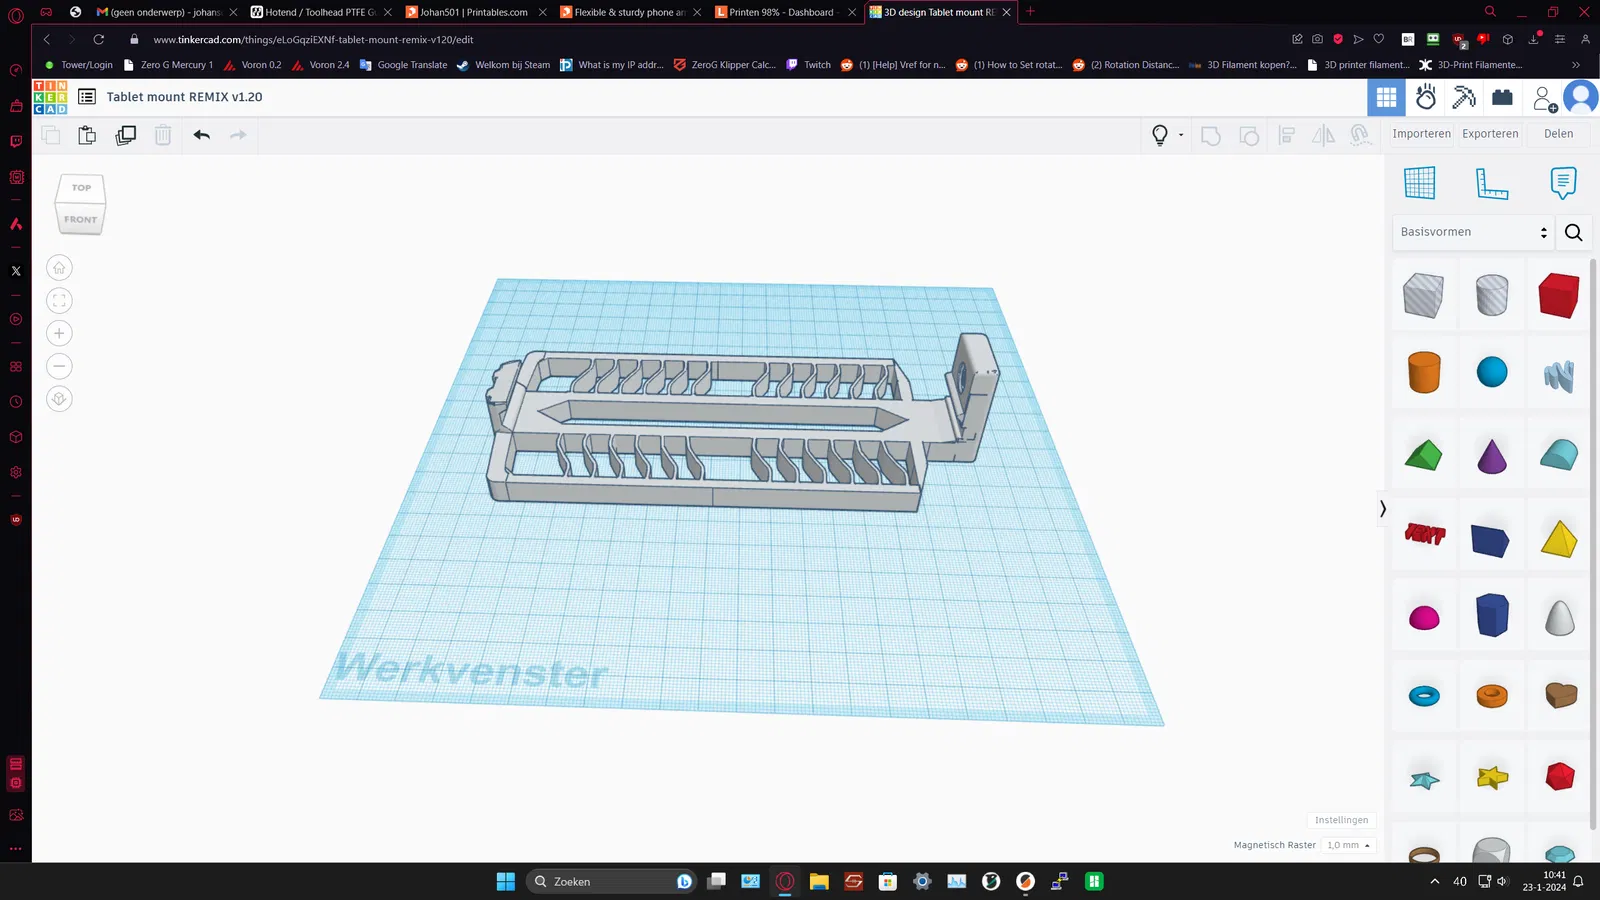Click the Cruise magnet icon

1360,135
